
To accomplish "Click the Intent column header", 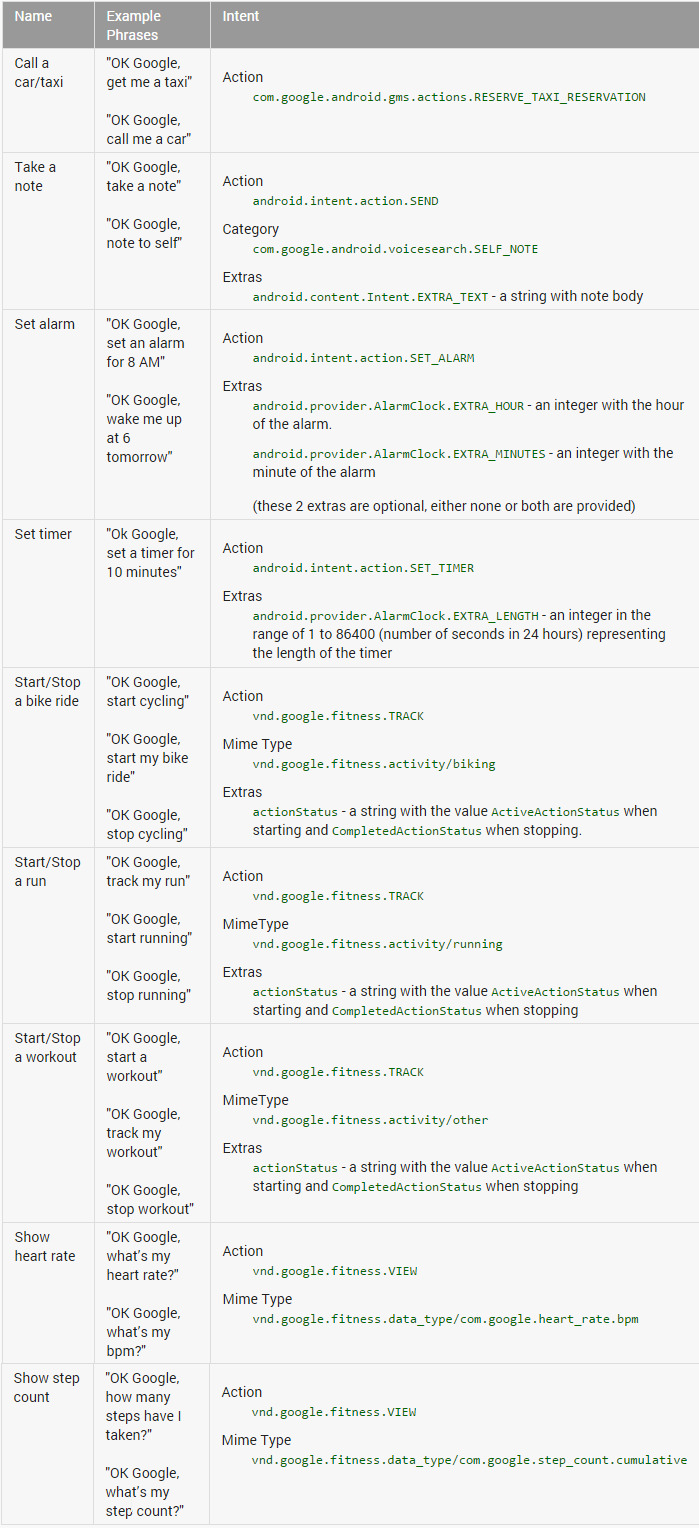I will 241,16.
